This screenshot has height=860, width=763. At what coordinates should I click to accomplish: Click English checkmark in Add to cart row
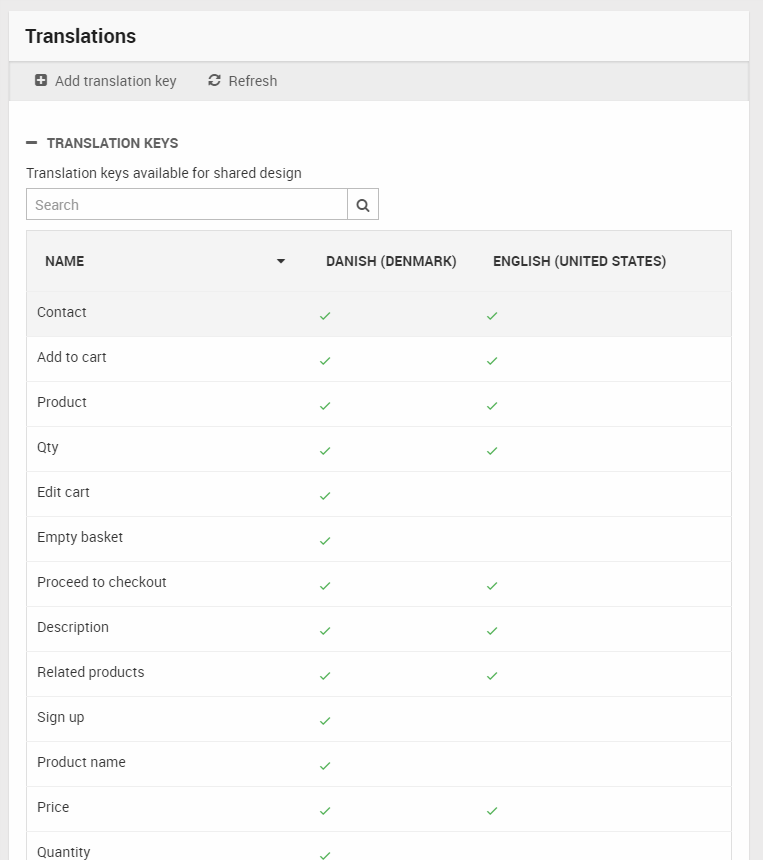tap(492, 361)
